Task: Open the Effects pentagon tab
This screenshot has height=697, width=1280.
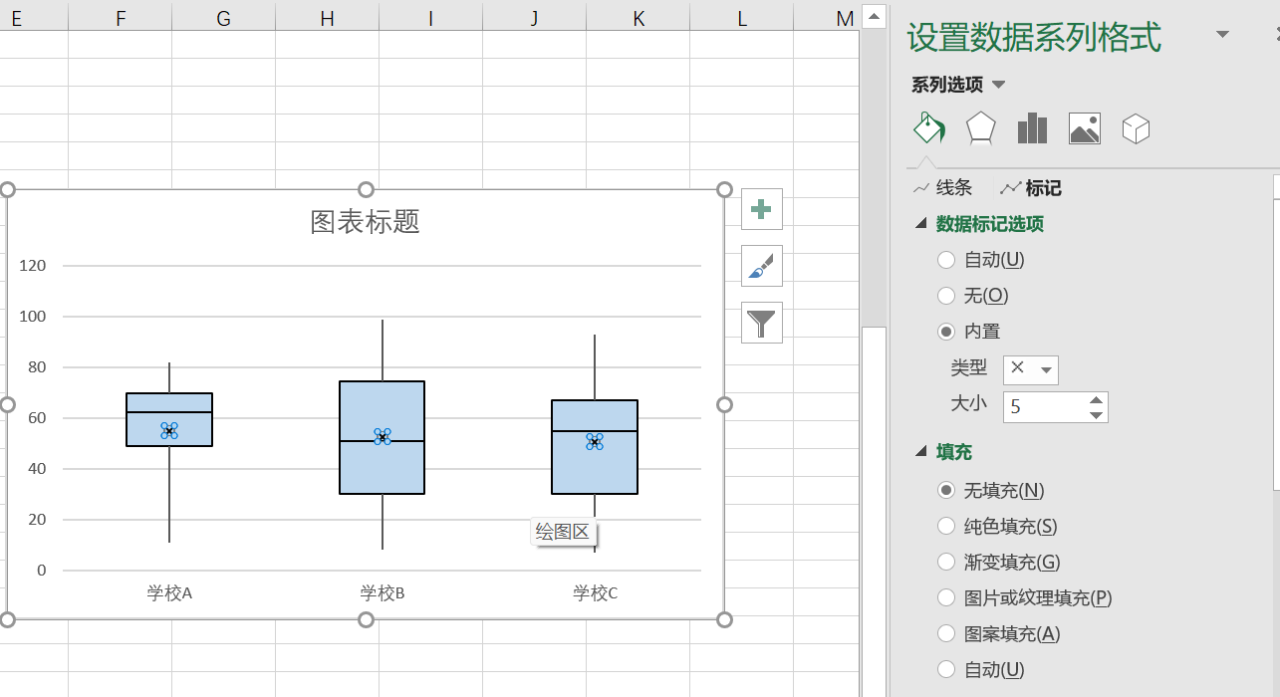Action: click(981, 129)
